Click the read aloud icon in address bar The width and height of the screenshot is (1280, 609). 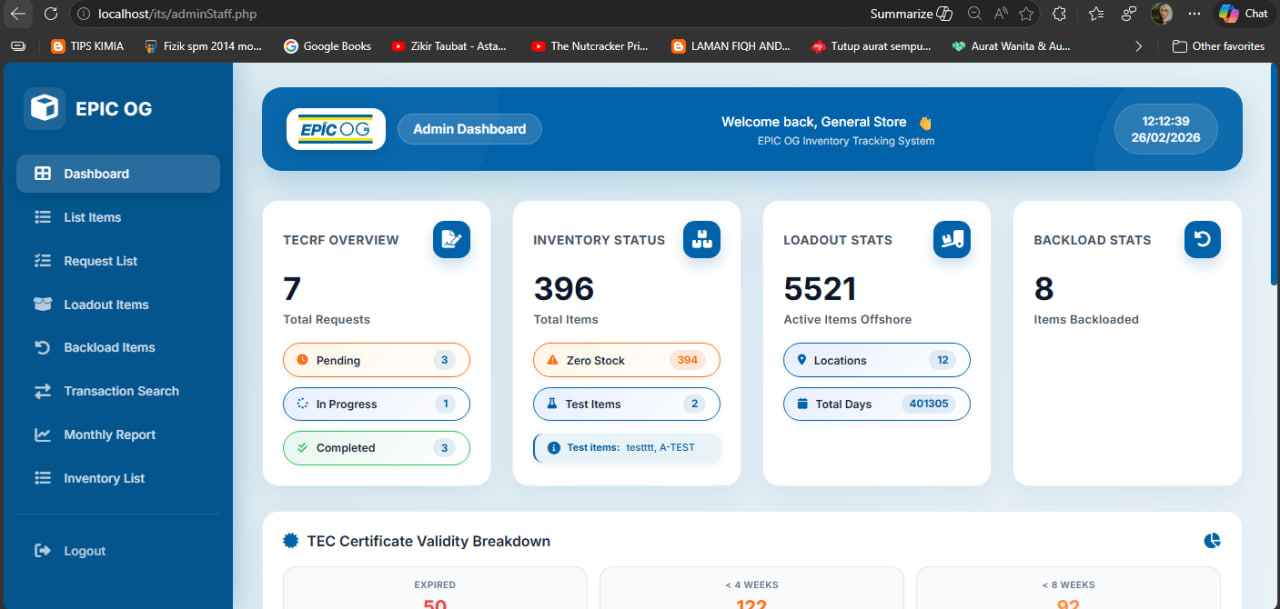pos(1001,14)
